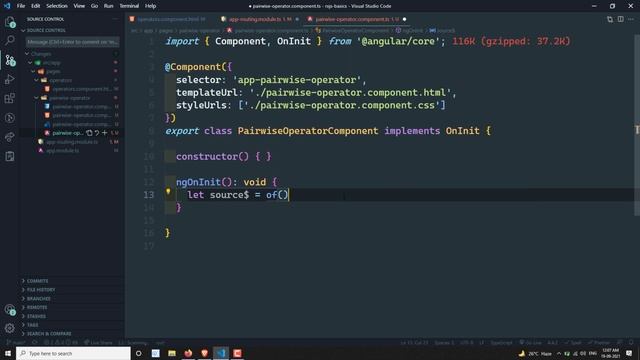
Task: Collapse the pairwise-operator folder in Changes
Action: click(71, 98)
